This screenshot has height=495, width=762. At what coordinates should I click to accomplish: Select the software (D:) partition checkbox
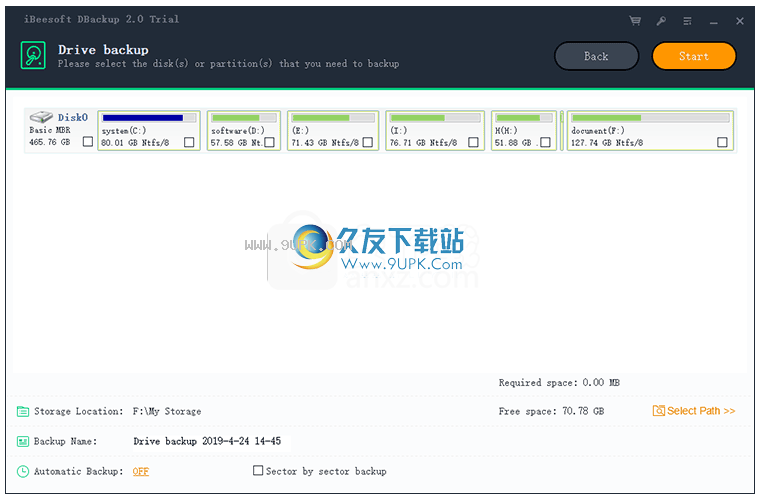270,142
